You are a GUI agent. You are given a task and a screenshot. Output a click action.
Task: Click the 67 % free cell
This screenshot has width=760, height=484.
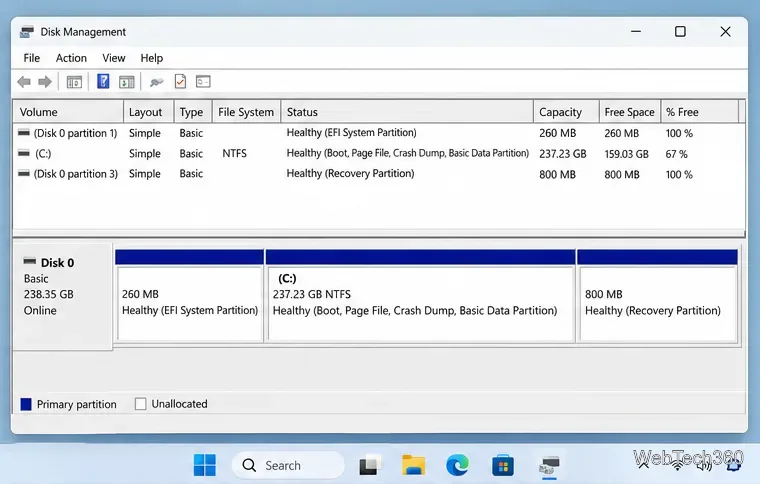[x=677, y=154]
